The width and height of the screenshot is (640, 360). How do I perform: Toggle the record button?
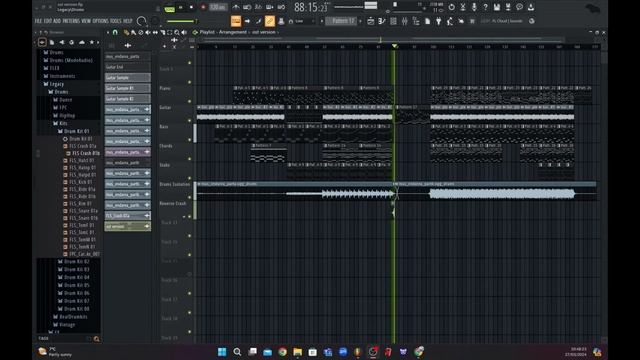(203, 7)
